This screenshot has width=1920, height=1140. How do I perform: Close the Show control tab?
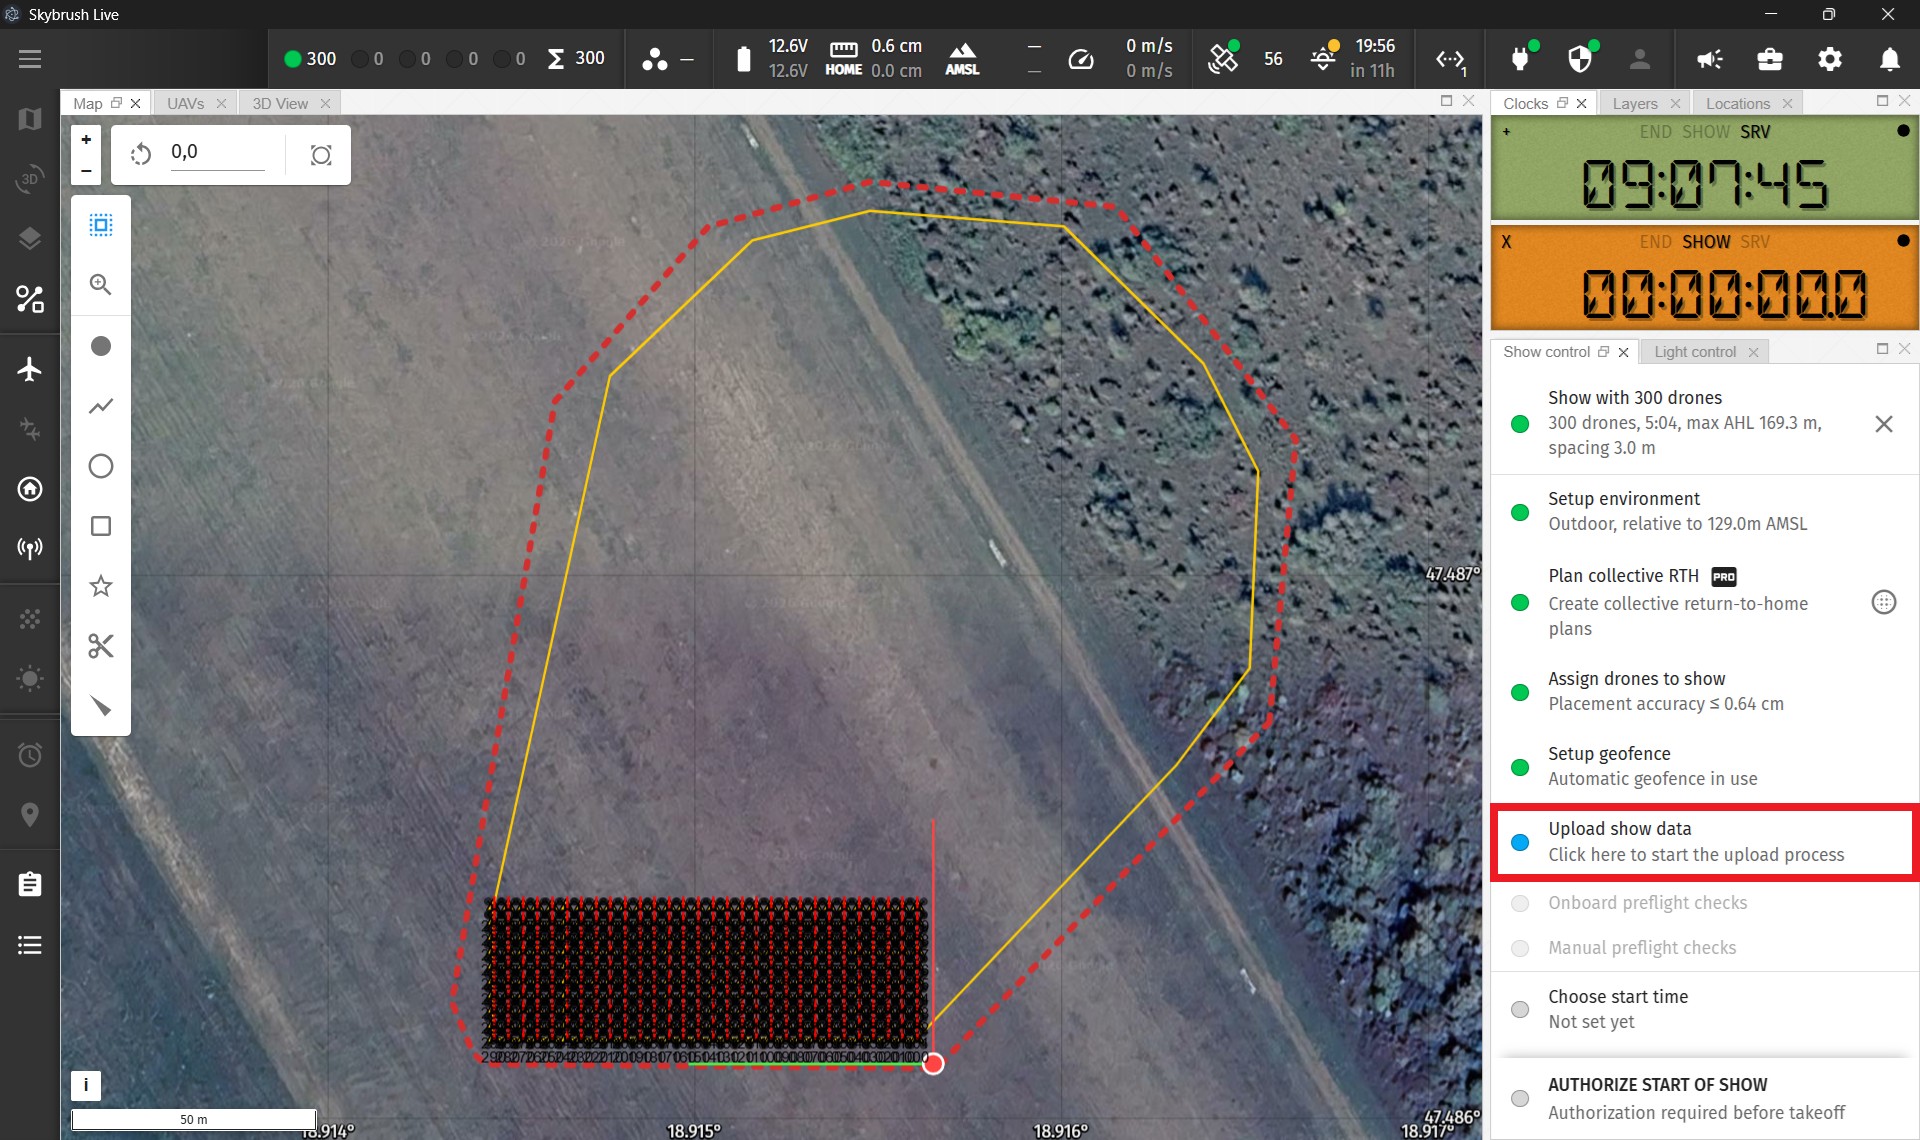pos(1623,352)
